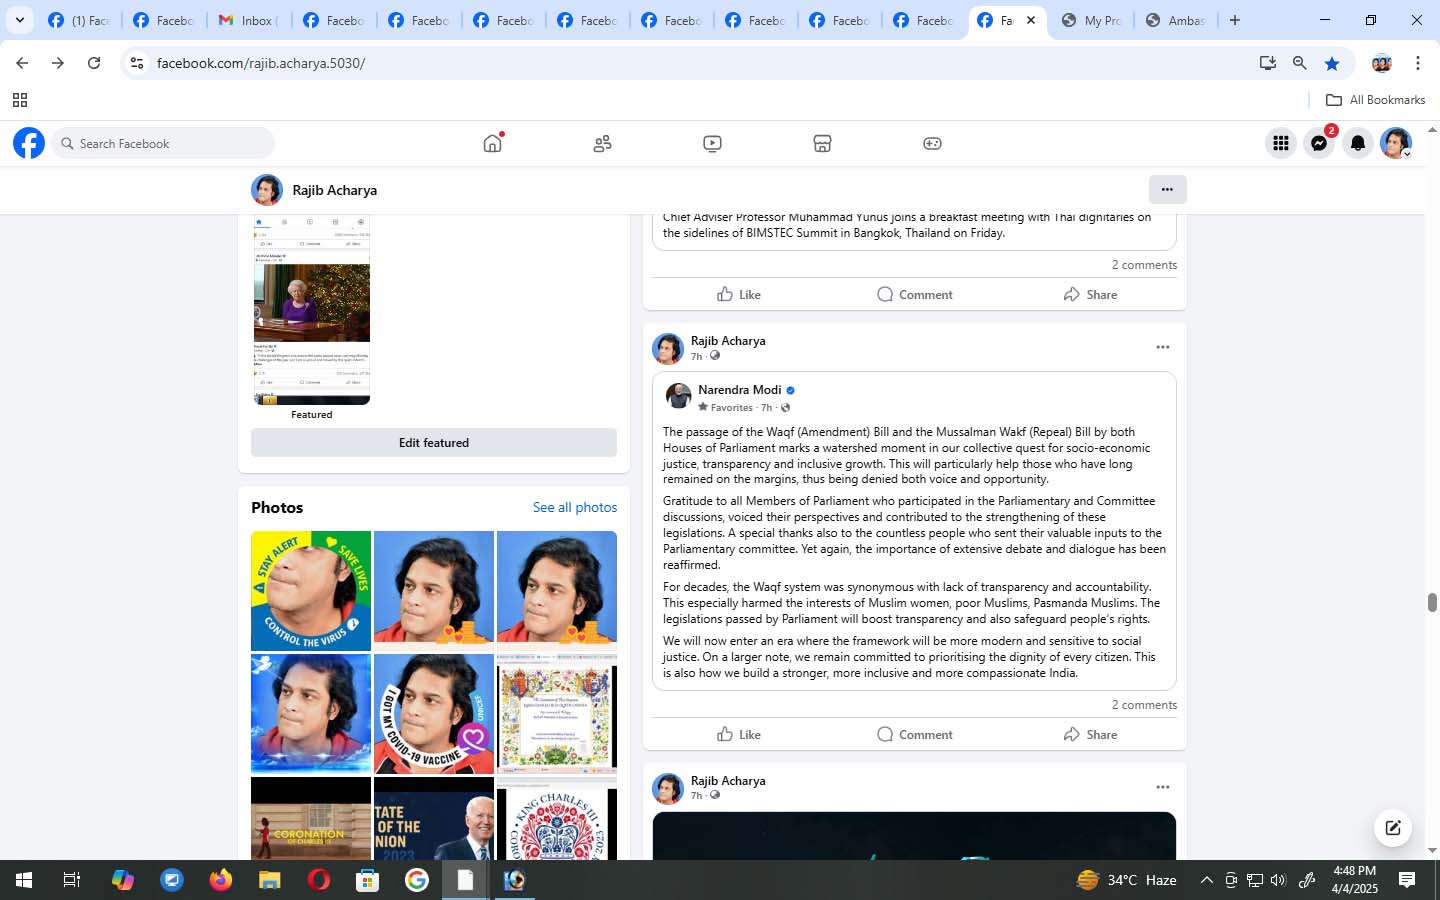The image size is (1440, 900).
Task: Click the page vertical scrollbar thumb
Action: pos(1432,602)
